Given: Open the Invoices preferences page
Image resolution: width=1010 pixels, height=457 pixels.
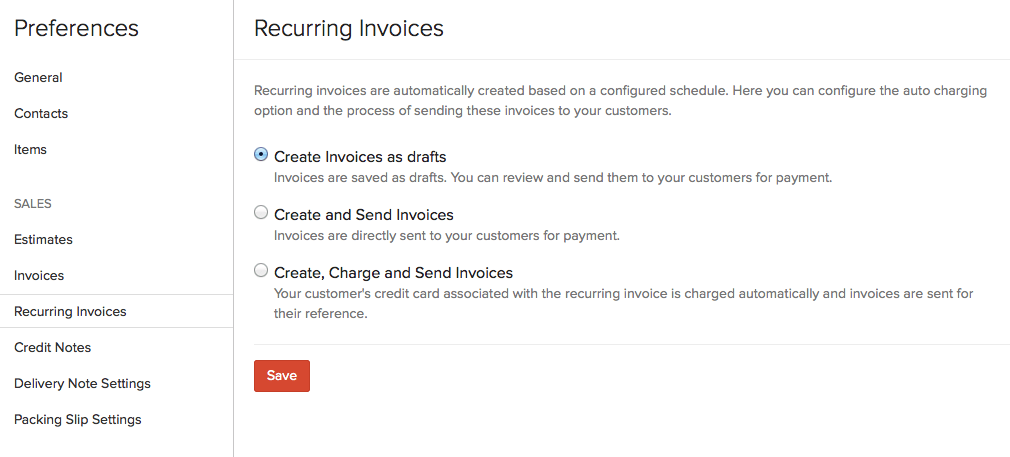Looking at the screenshot, I should pyautogui.click(x=39, y=275).
